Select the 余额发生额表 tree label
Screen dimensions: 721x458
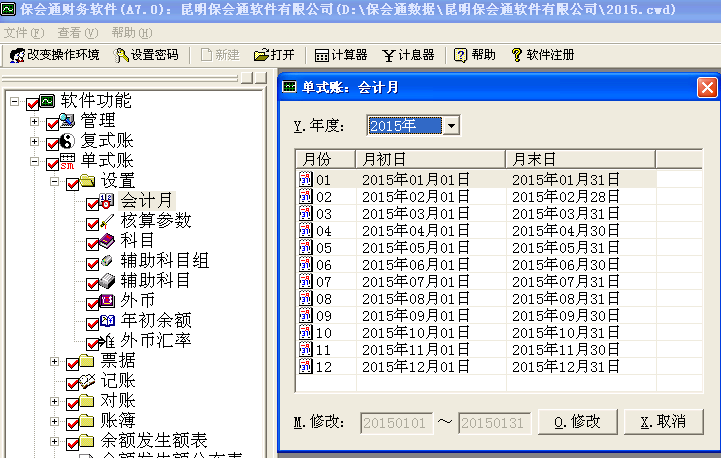point(154,441)
